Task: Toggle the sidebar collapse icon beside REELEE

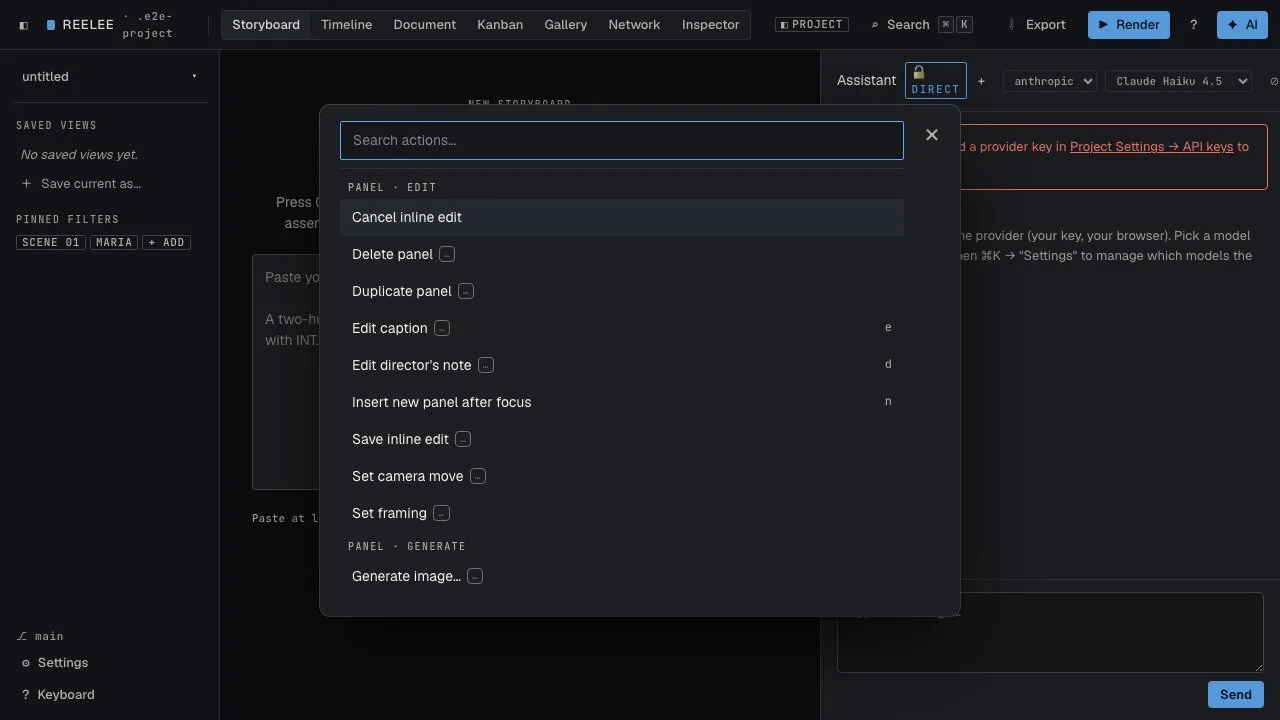Action: click(24, 25)
